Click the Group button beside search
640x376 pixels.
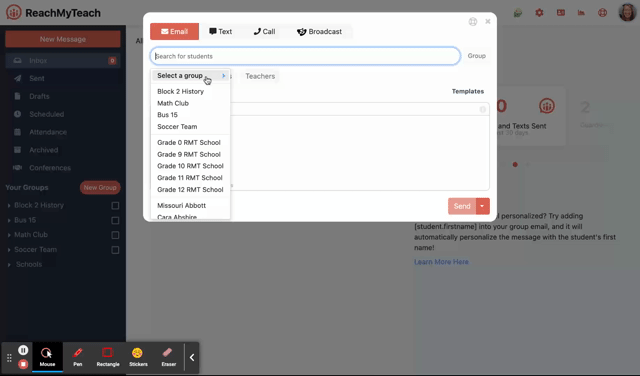tap(476, 56)
